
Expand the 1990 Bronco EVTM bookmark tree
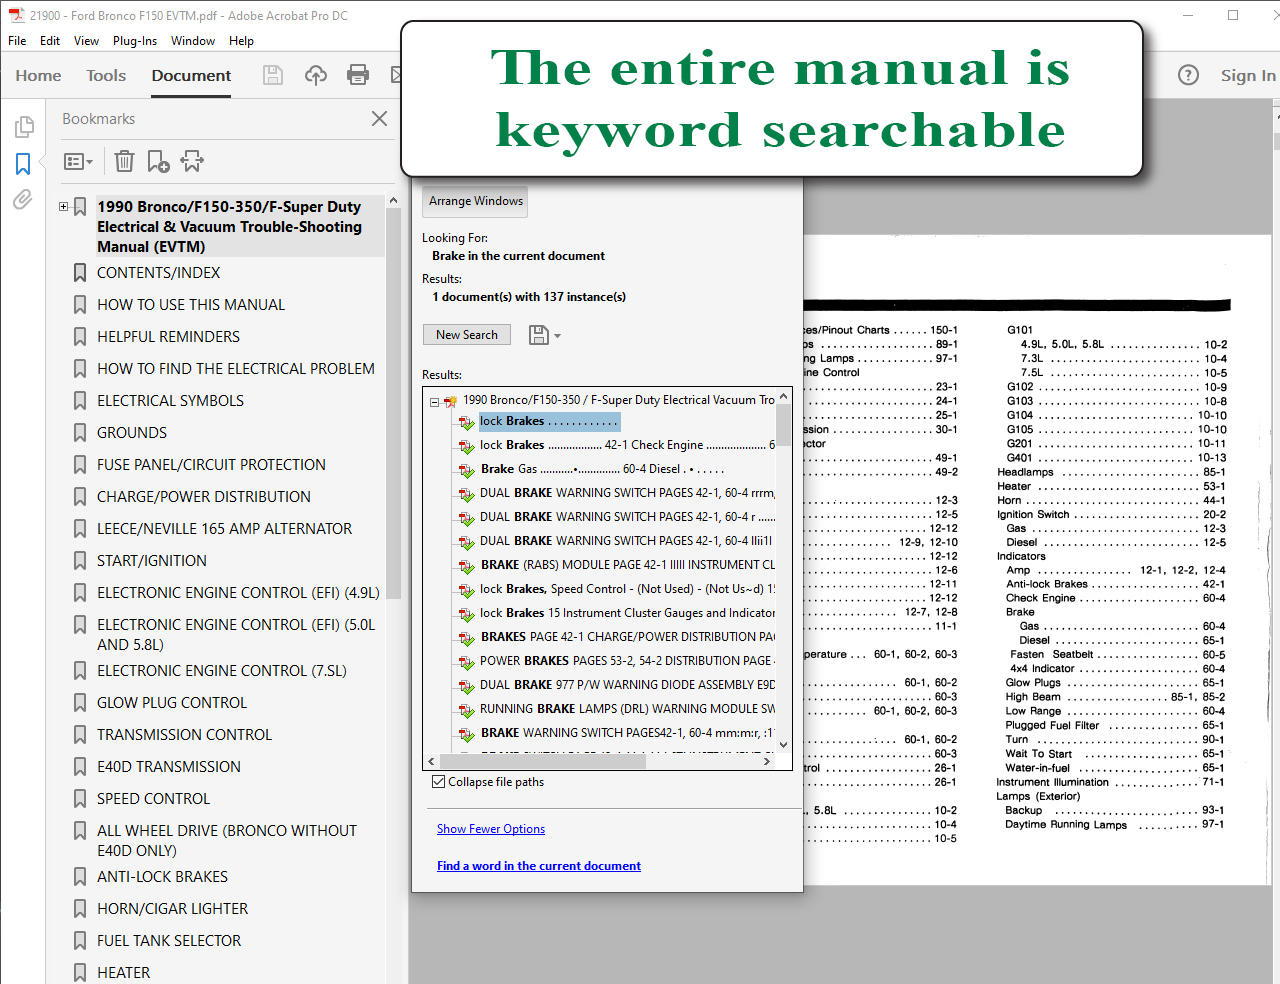(63, 207)
